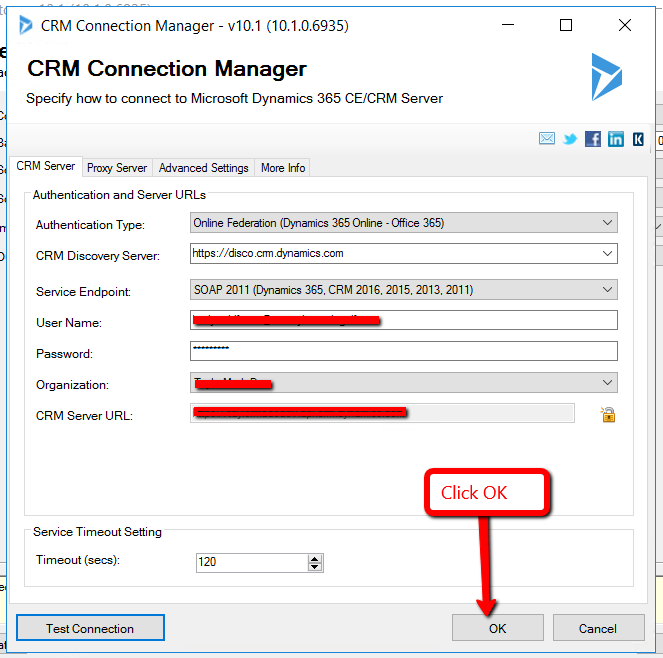This screenshot has width=663, height=658.
Task: Click the 'Timeout (secs):' label
Action: point(78,560)
